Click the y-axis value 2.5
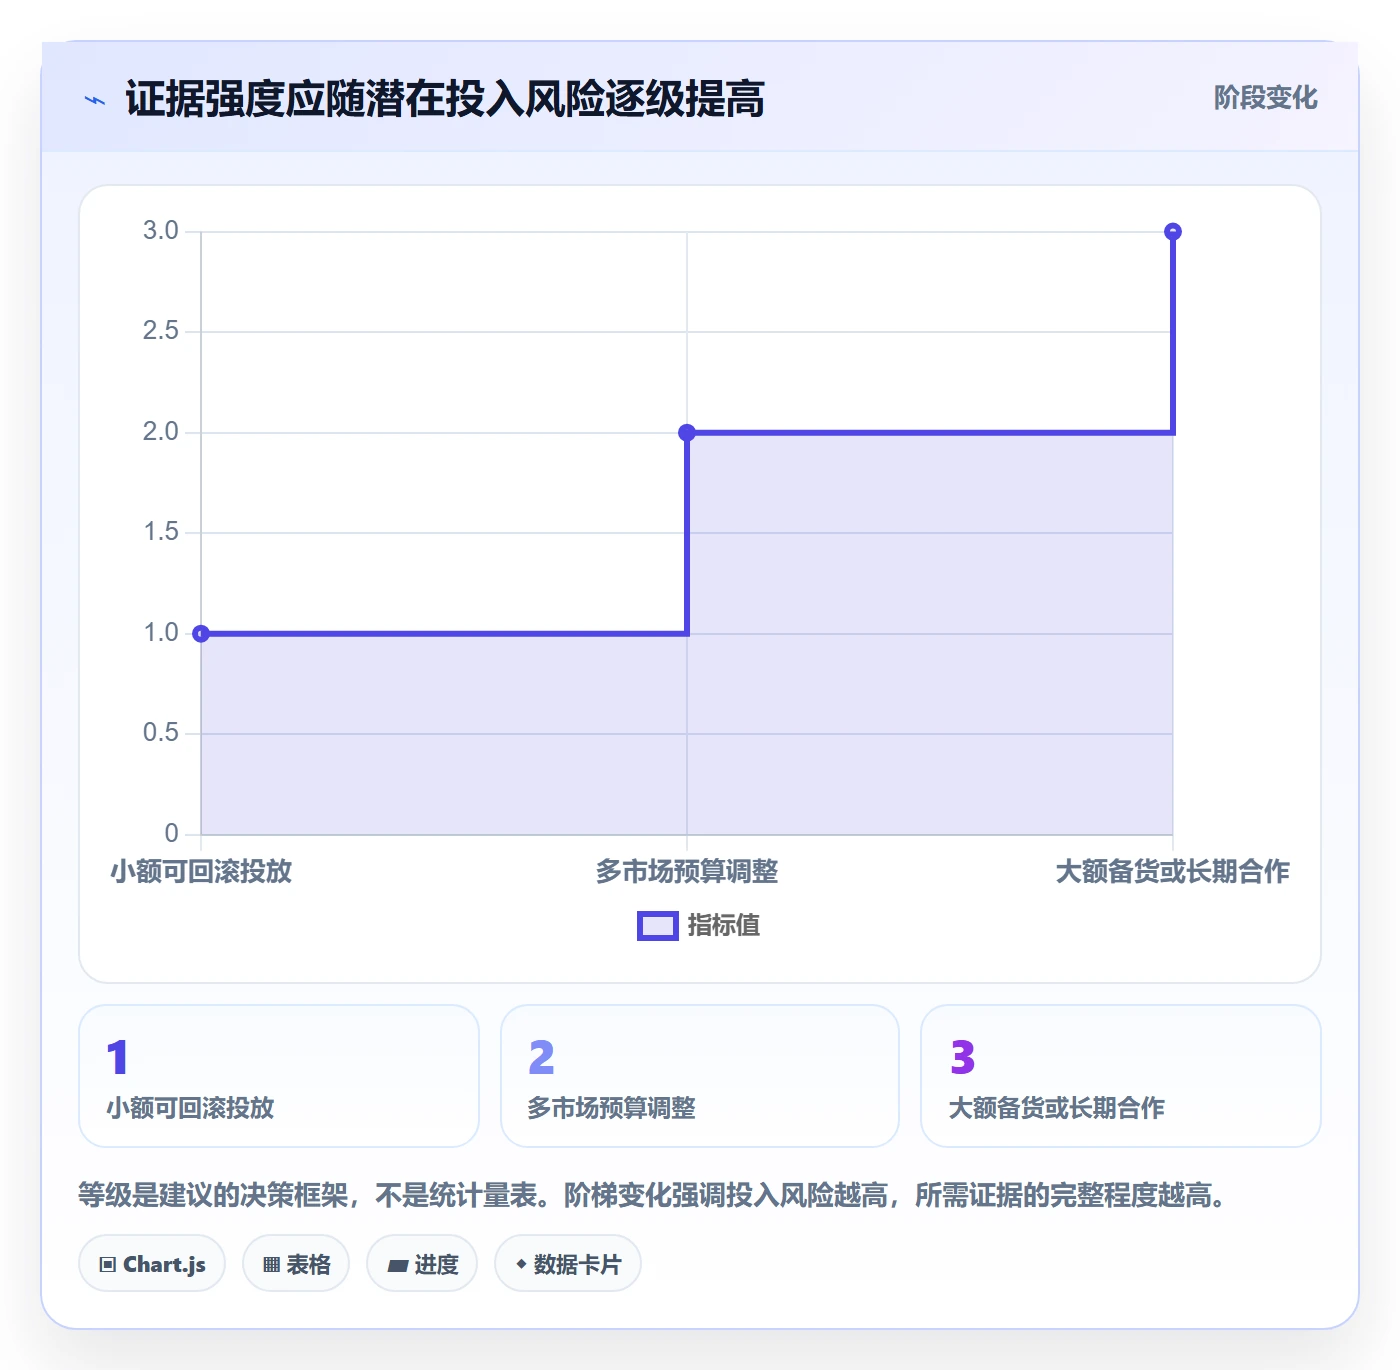The height and width of the screenshot is (1370, 1400). [x=160, y=331]
